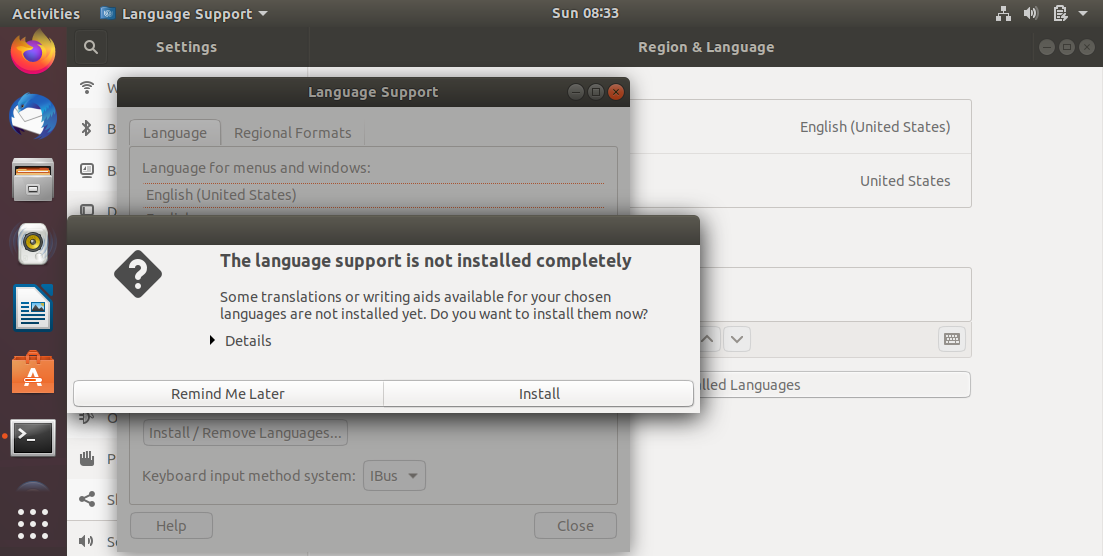Click the Settings search magnifier icon
1103x556 pixels.
(x=90, y=47)
